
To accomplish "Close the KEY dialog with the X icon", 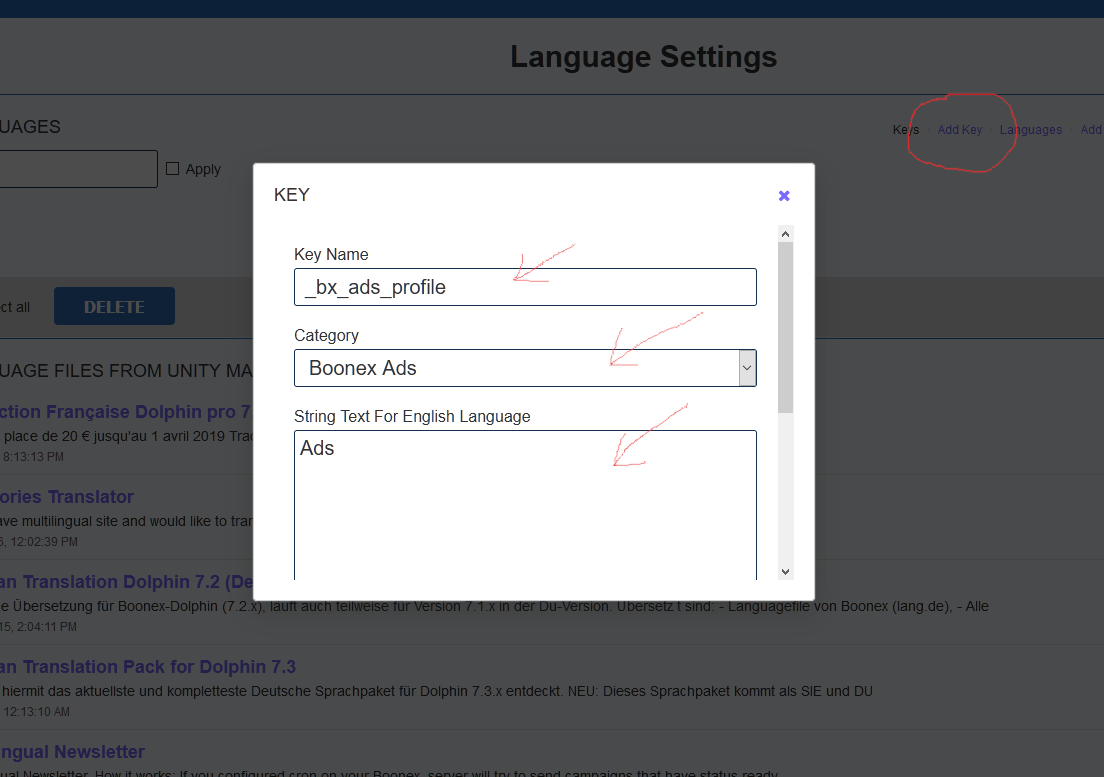I will click(784, 196).
